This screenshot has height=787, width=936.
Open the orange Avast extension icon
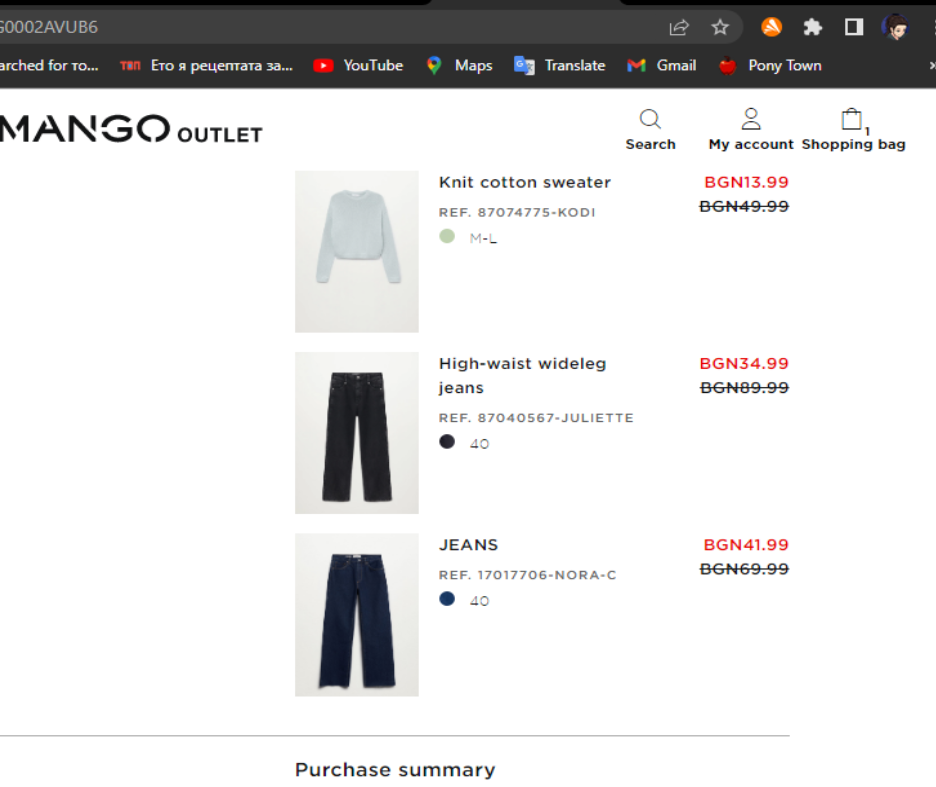[x=772, y=27]
